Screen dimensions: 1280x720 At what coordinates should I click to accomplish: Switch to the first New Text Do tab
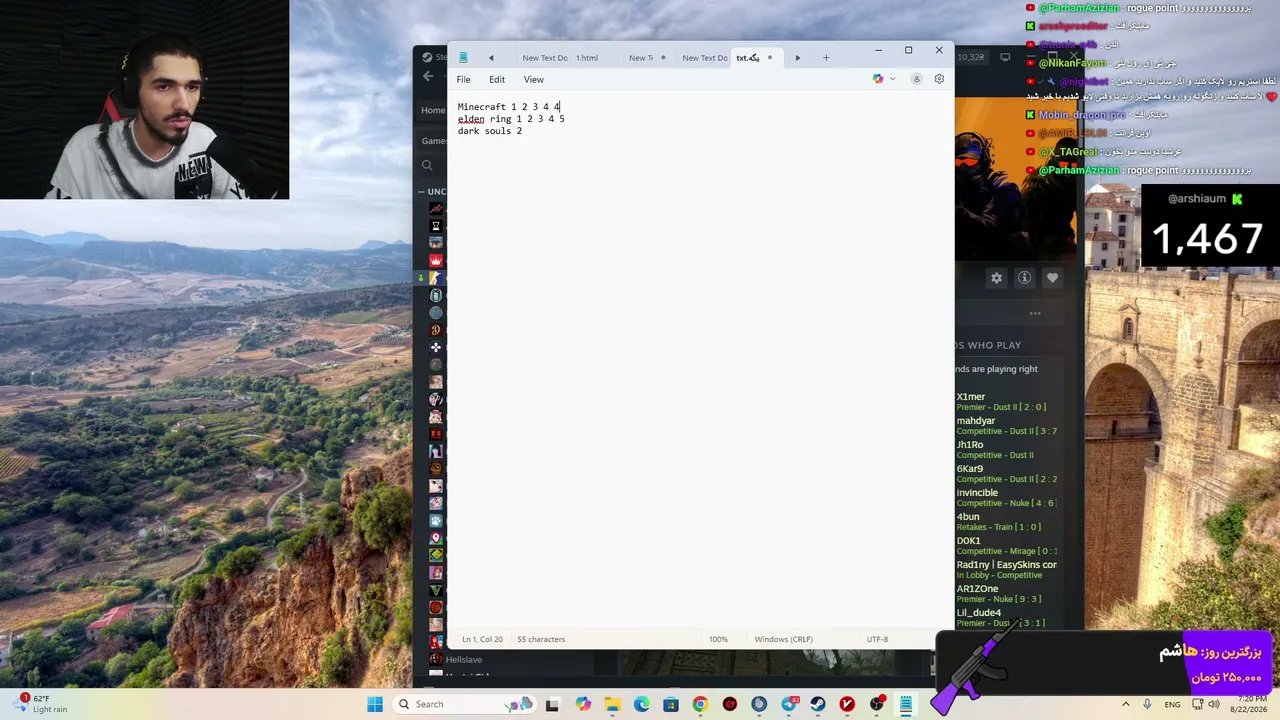pos(544,58)
